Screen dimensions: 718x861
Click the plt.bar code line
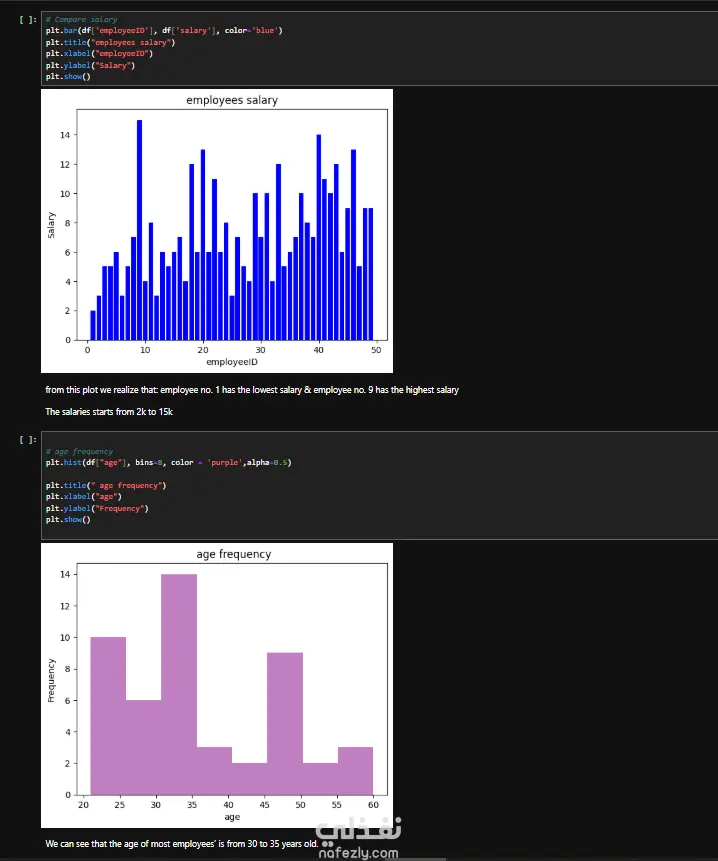pos(164,31)
